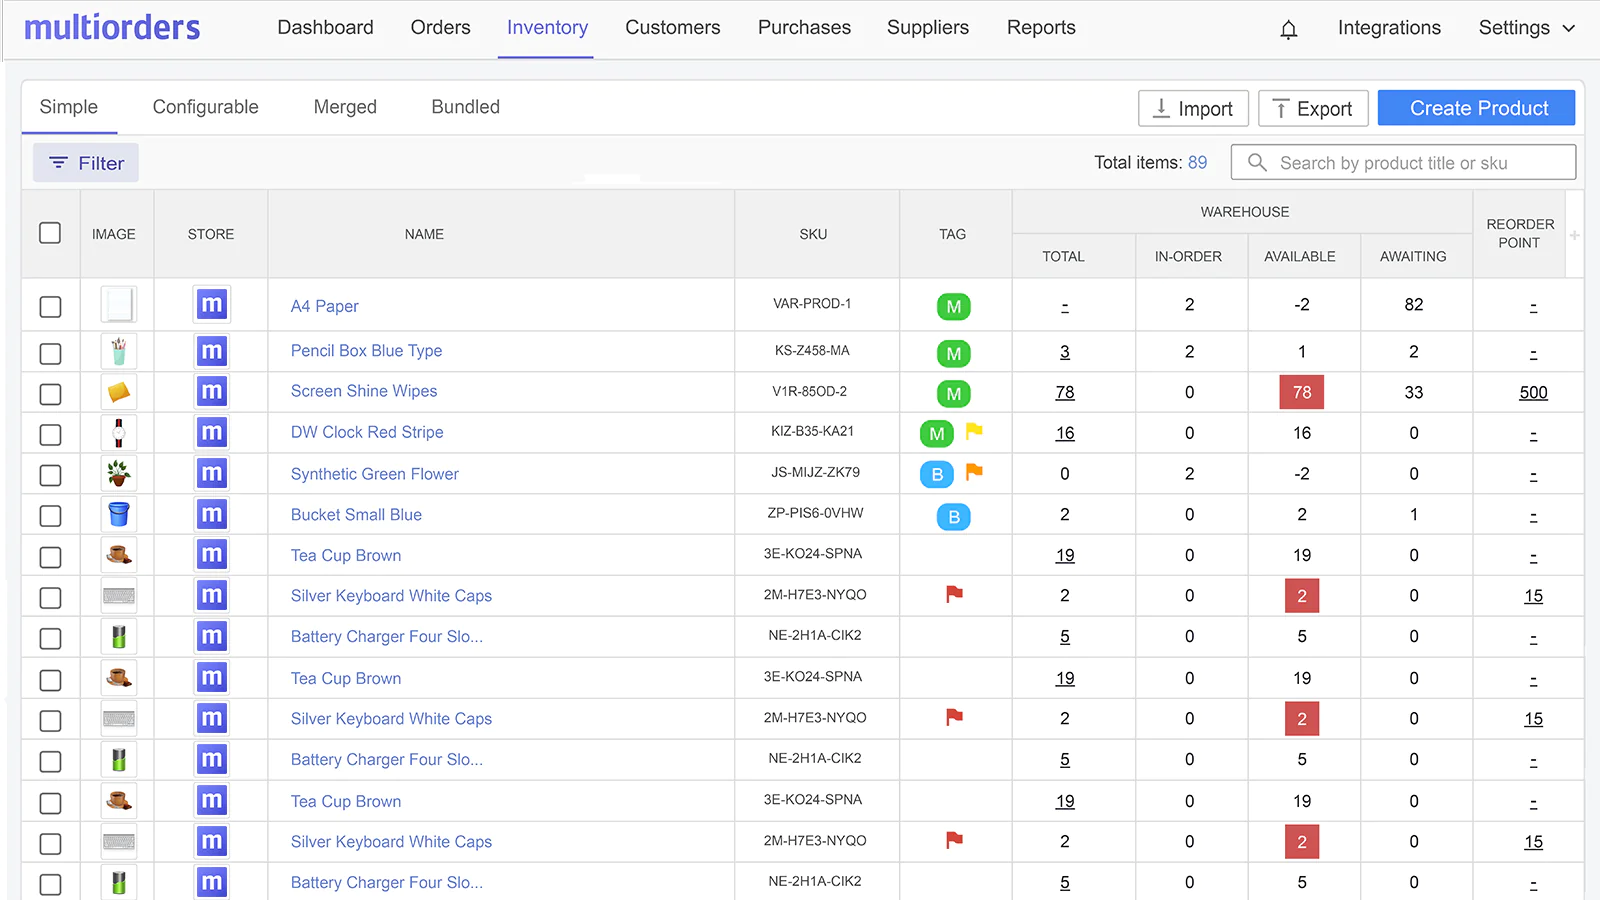Image resolution: width=1600 pixels, height=900 pixels.
Task: Open warehouse total breakdown for Screen Shine Wipes
Action: 1064,392
